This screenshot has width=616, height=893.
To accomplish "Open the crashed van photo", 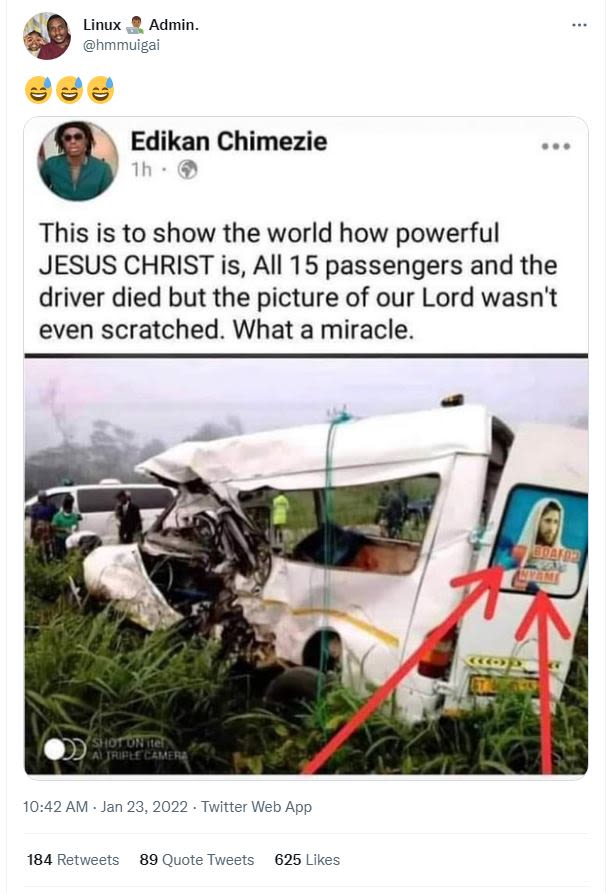I will pos(306,565).
